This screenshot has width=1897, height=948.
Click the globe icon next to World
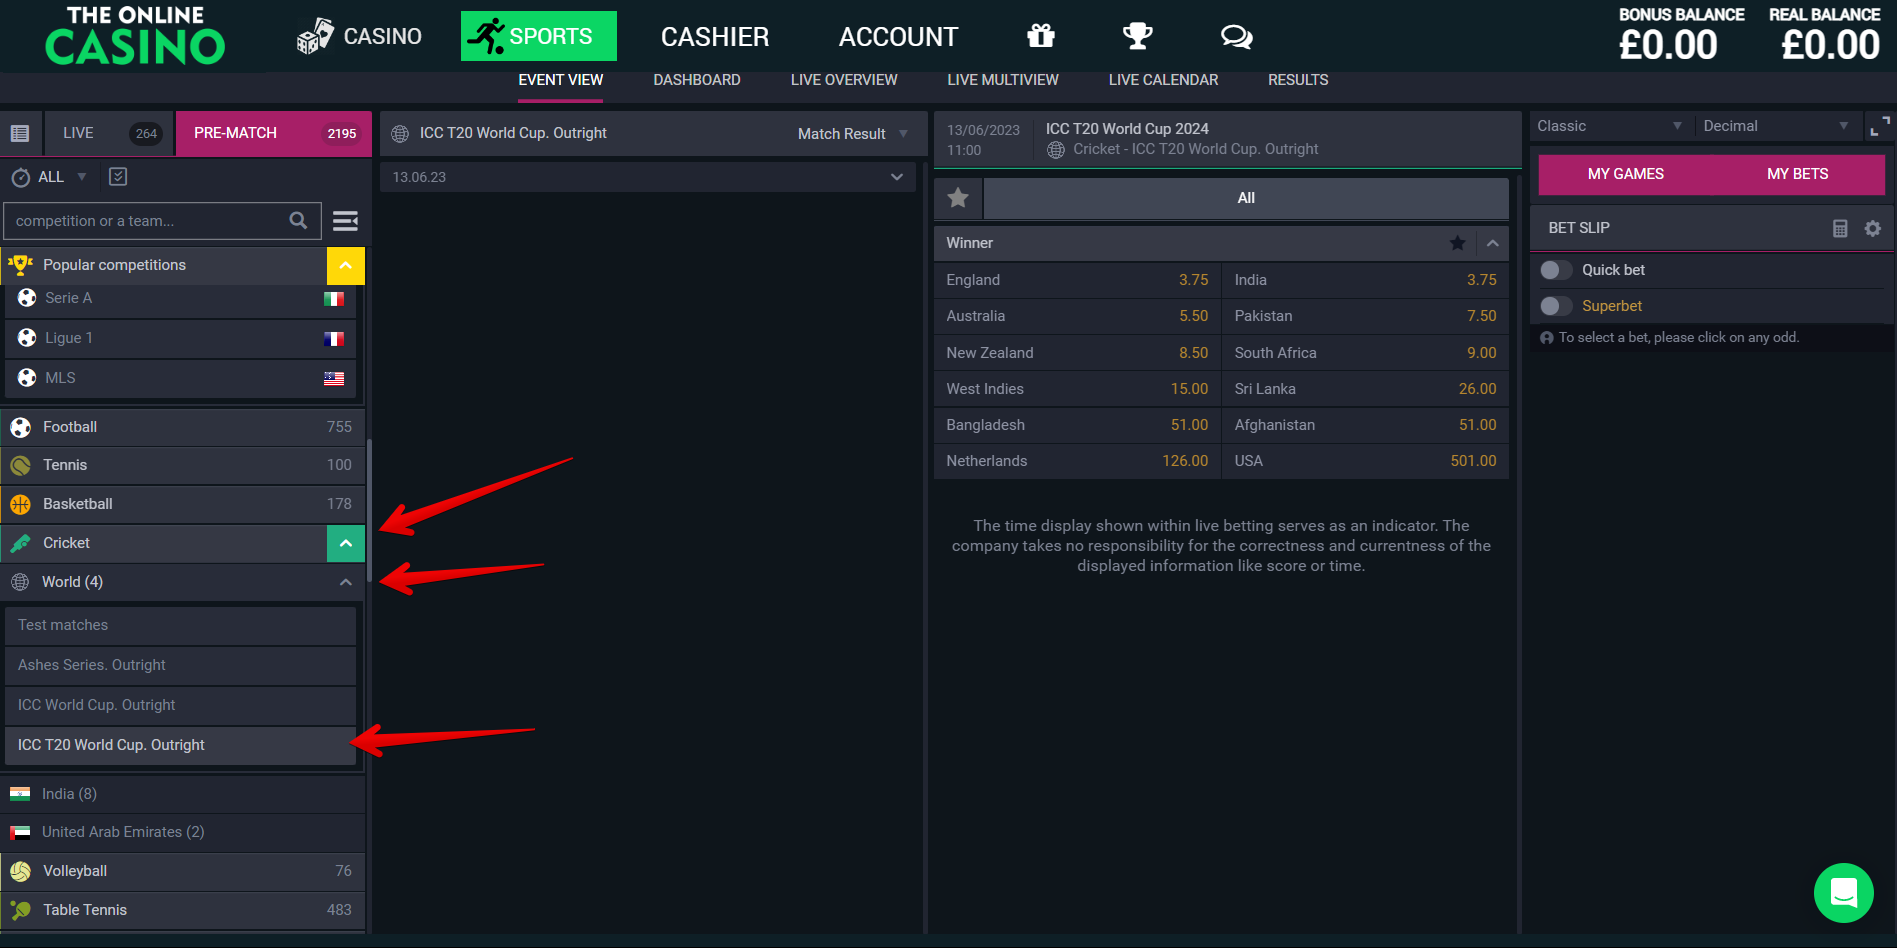20,582
